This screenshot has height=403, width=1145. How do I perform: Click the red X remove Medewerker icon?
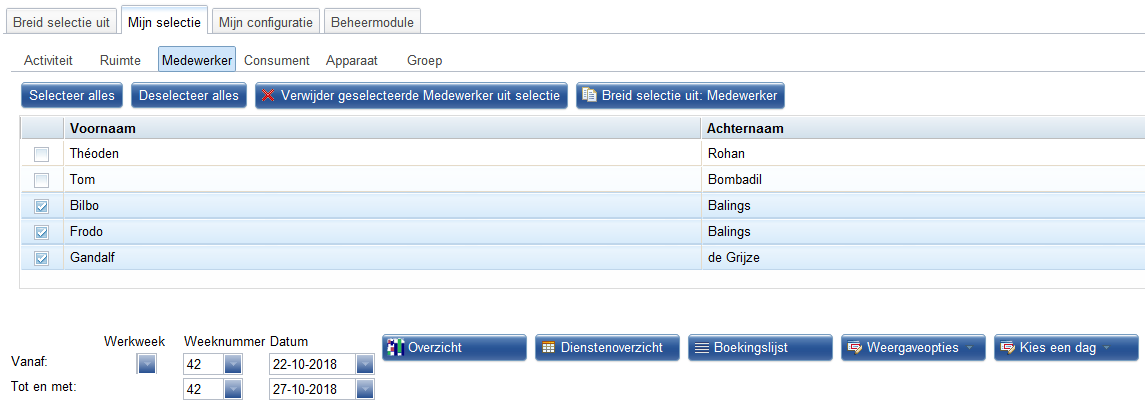[x=268, y=96]
